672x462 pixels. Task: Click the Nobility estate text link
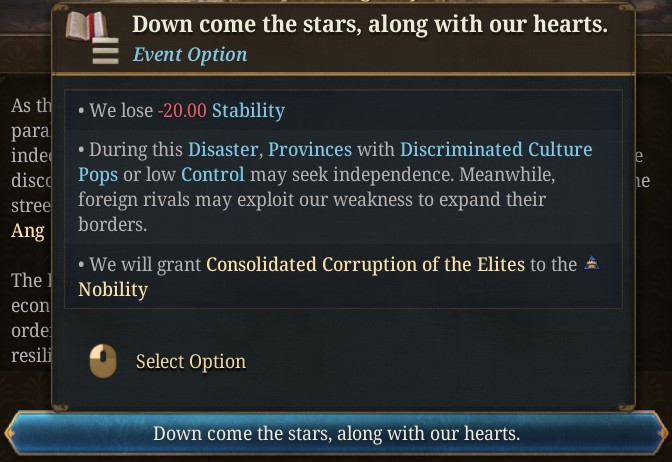pos(113,290)
